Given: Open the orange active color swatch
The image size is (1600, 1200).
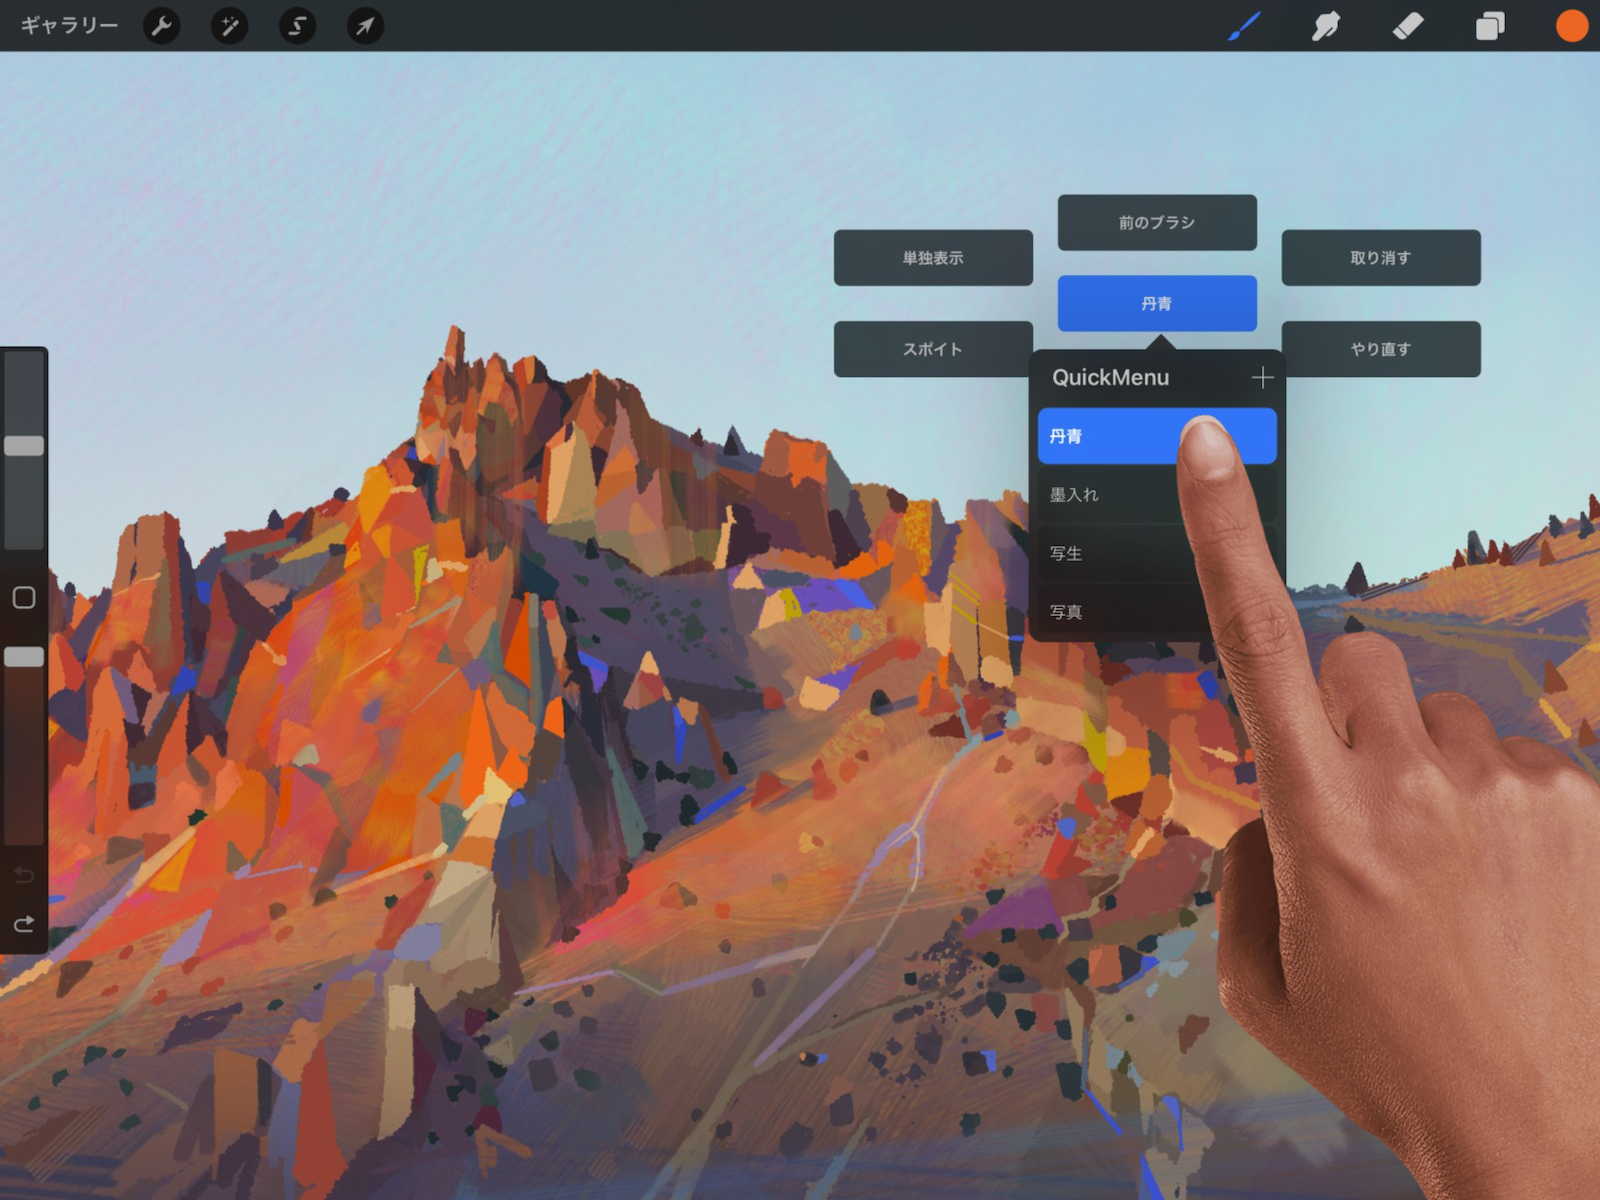Looking at the screenshot, I should 1572,26.
